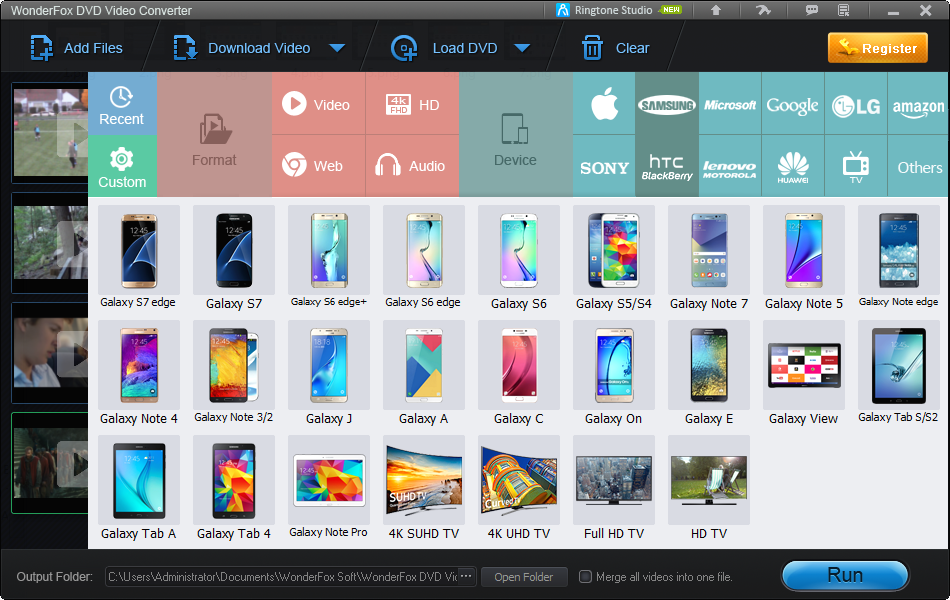Click the orange Register button
This screenshot has width=950, height=600.
(877, 48)
